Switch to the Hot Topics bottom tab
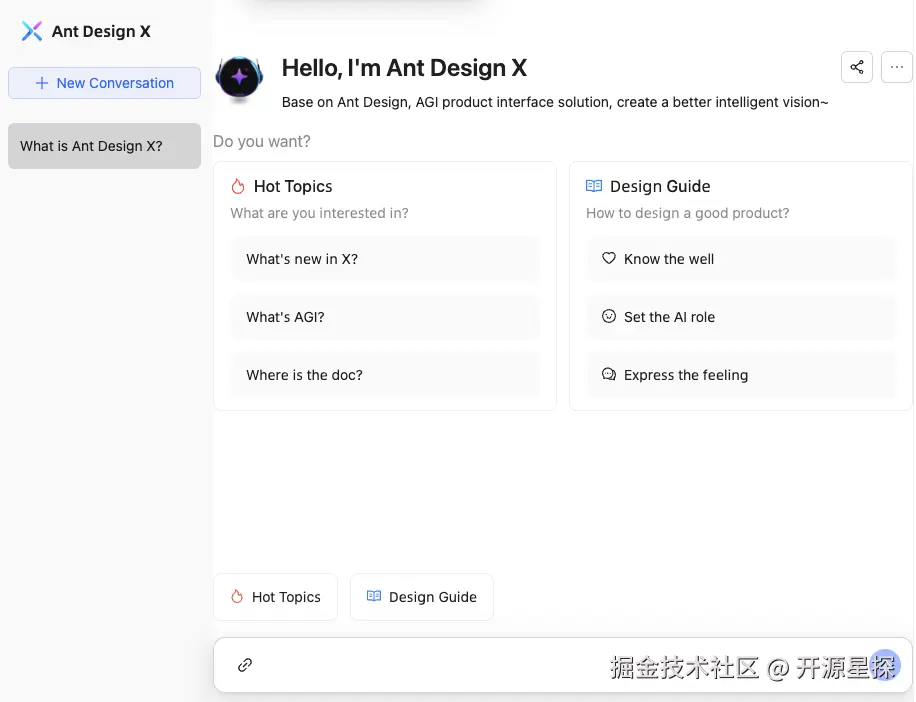The height and width of the screenshot is (702, 916). click(275, 596)
